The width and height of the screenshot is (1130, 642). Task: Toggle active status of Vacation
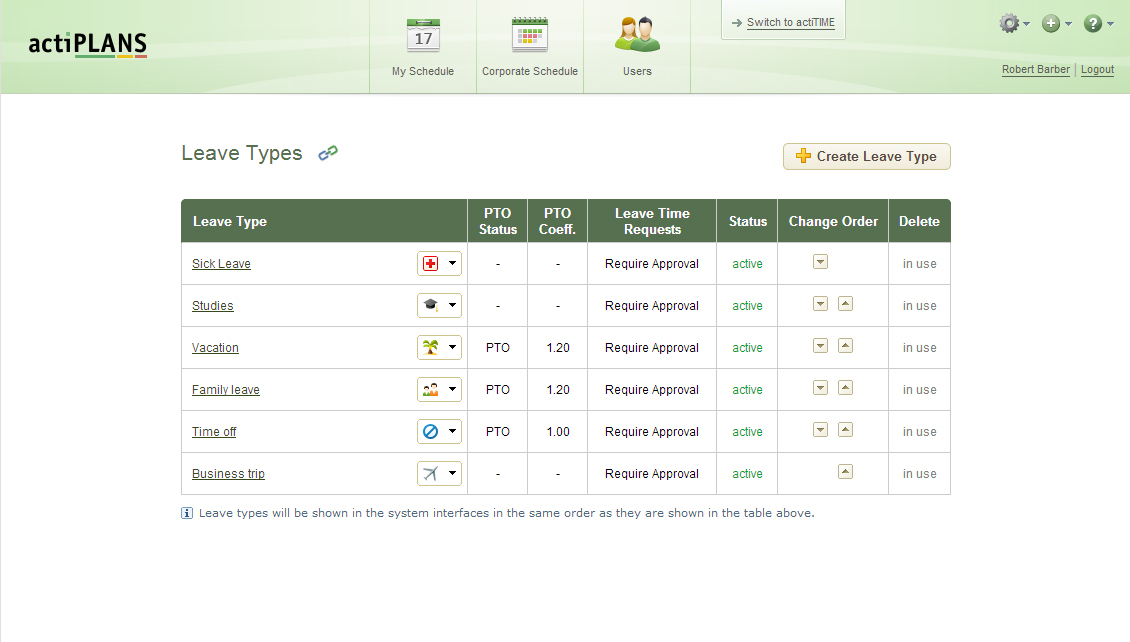pos(747,348)
